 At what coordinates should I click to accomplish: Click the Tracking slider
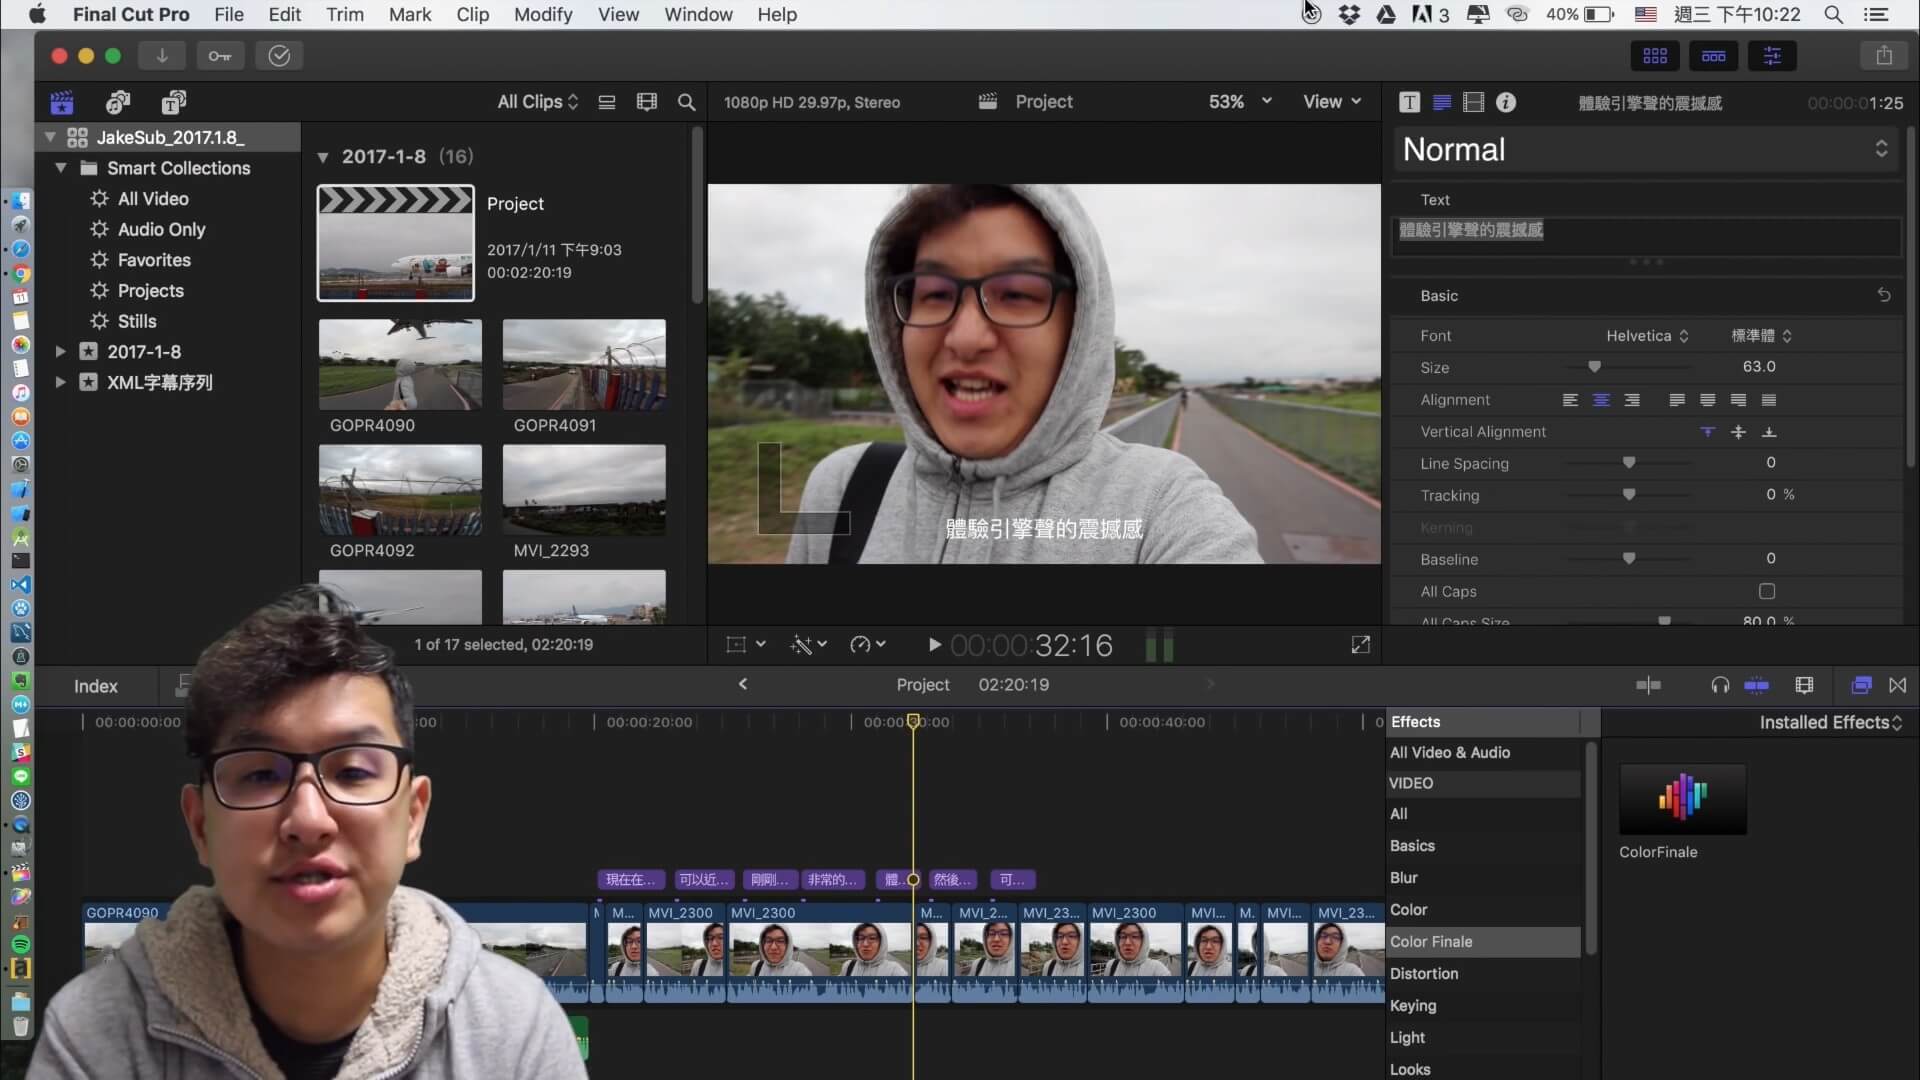click(1629, 495)
